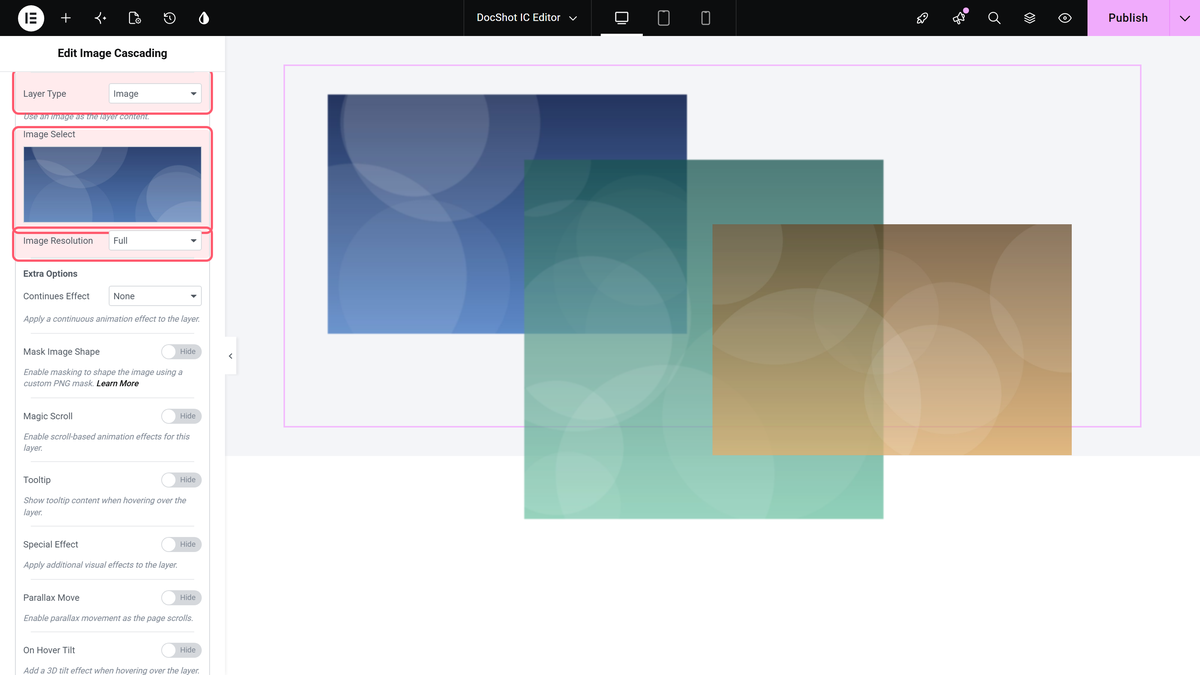1200x675 pixels.
Task: Click the Publish button
Action: 1128,18
